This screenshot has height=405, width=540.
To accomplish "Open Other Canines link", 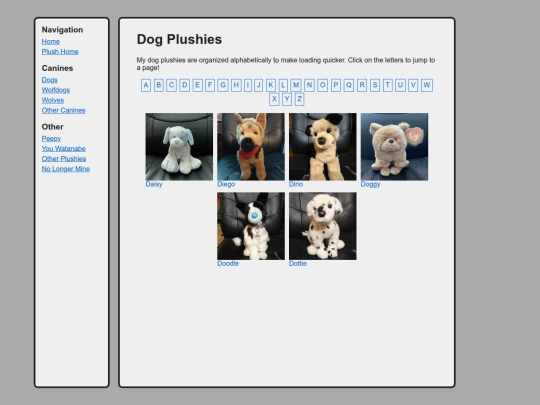I will point(63,111).
